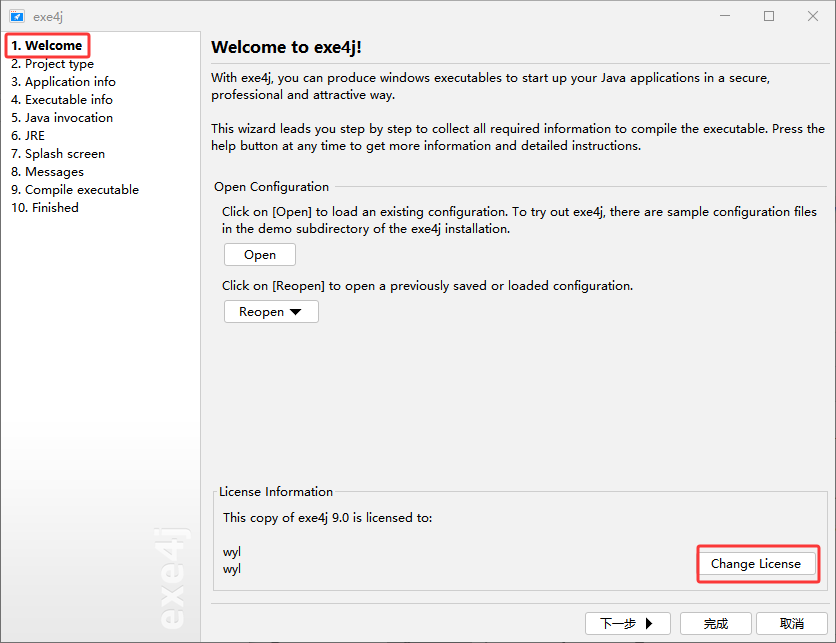This screenshot has height=643, width=836.
Task: Select '5. Java invocation' step
Action: tap(62, 118)
